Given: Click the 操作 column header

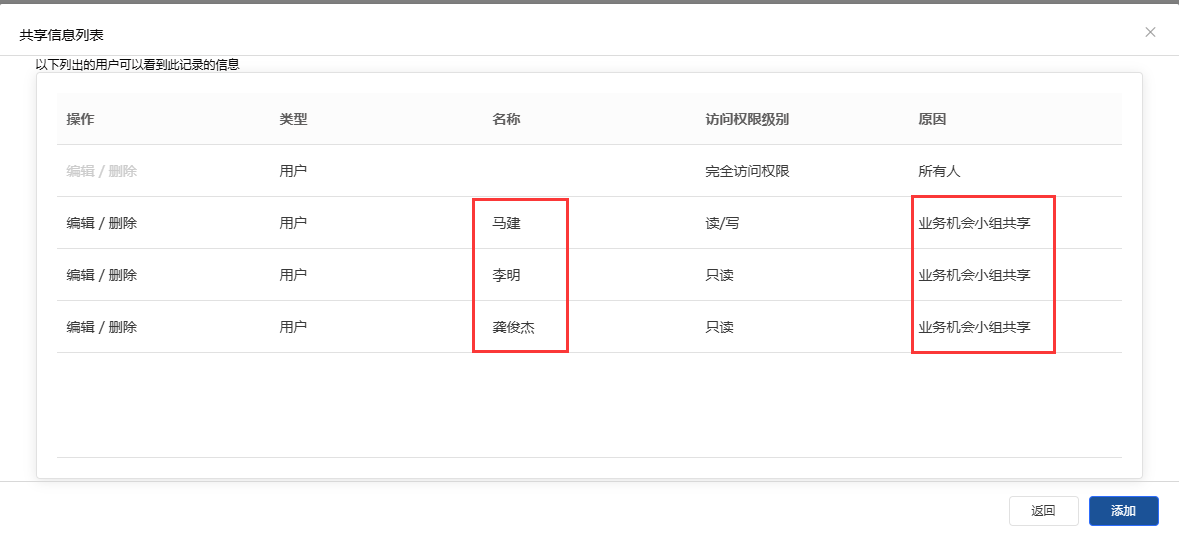Looking at the screenshot, I should point(81,119).
